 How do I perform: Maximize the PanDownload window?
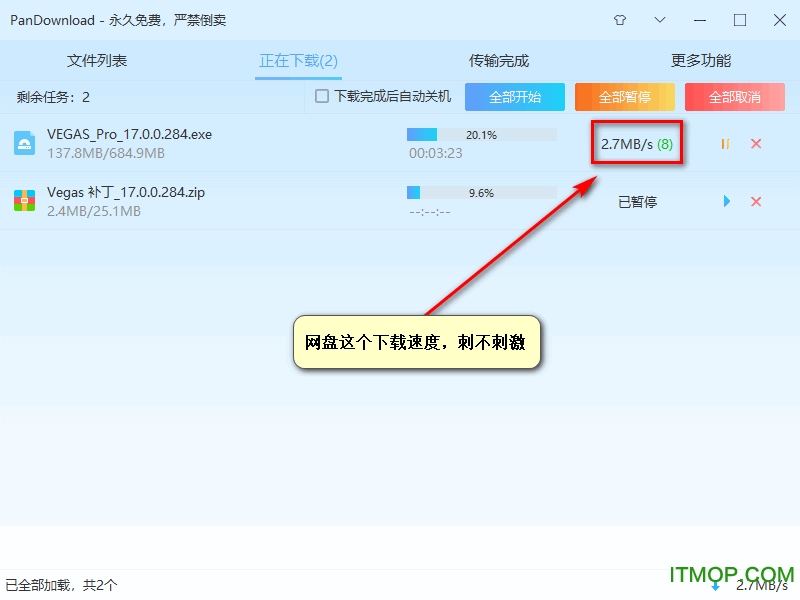click(x=740, y=20)
